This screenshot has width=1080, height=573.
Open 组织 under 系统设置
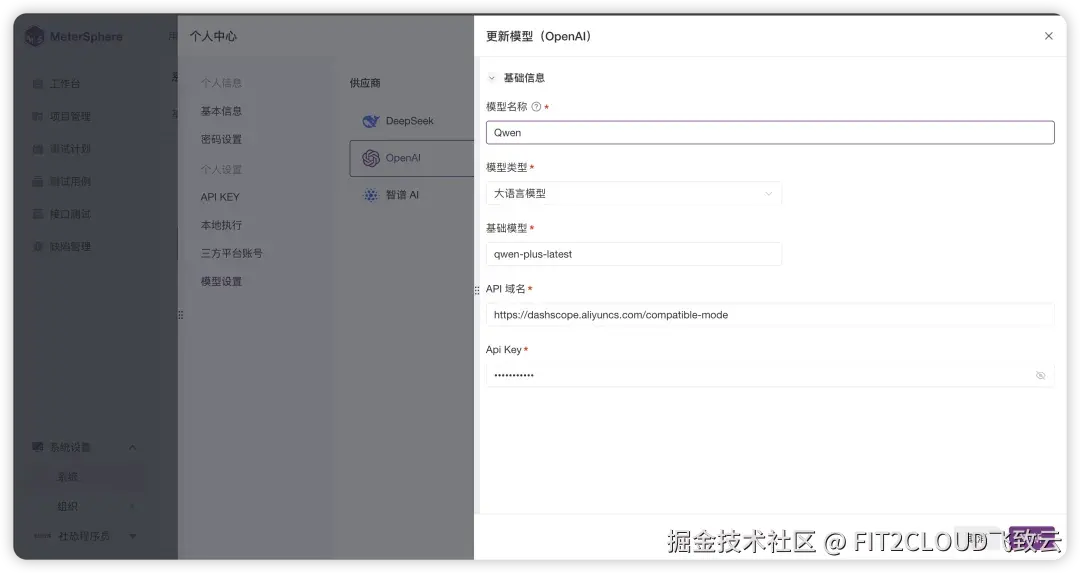coord(68,506)
